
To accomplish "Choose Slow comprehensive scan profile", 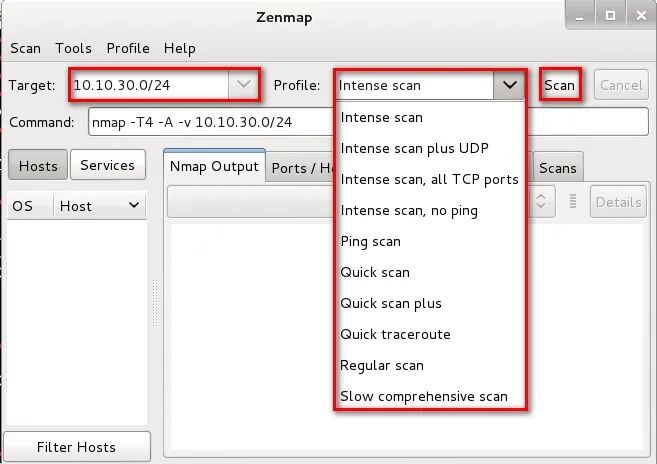I will tap(430, 397).
